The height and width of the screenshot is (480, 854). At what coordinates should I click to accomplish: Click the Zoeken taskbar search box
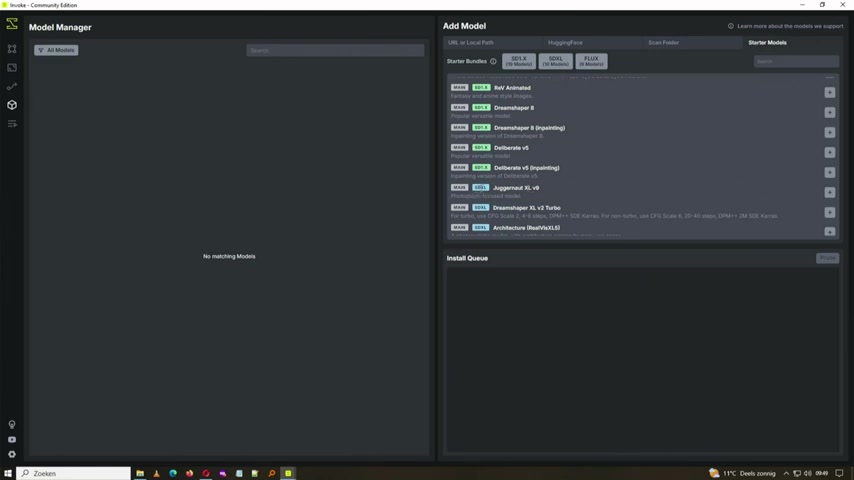(74, 473)
